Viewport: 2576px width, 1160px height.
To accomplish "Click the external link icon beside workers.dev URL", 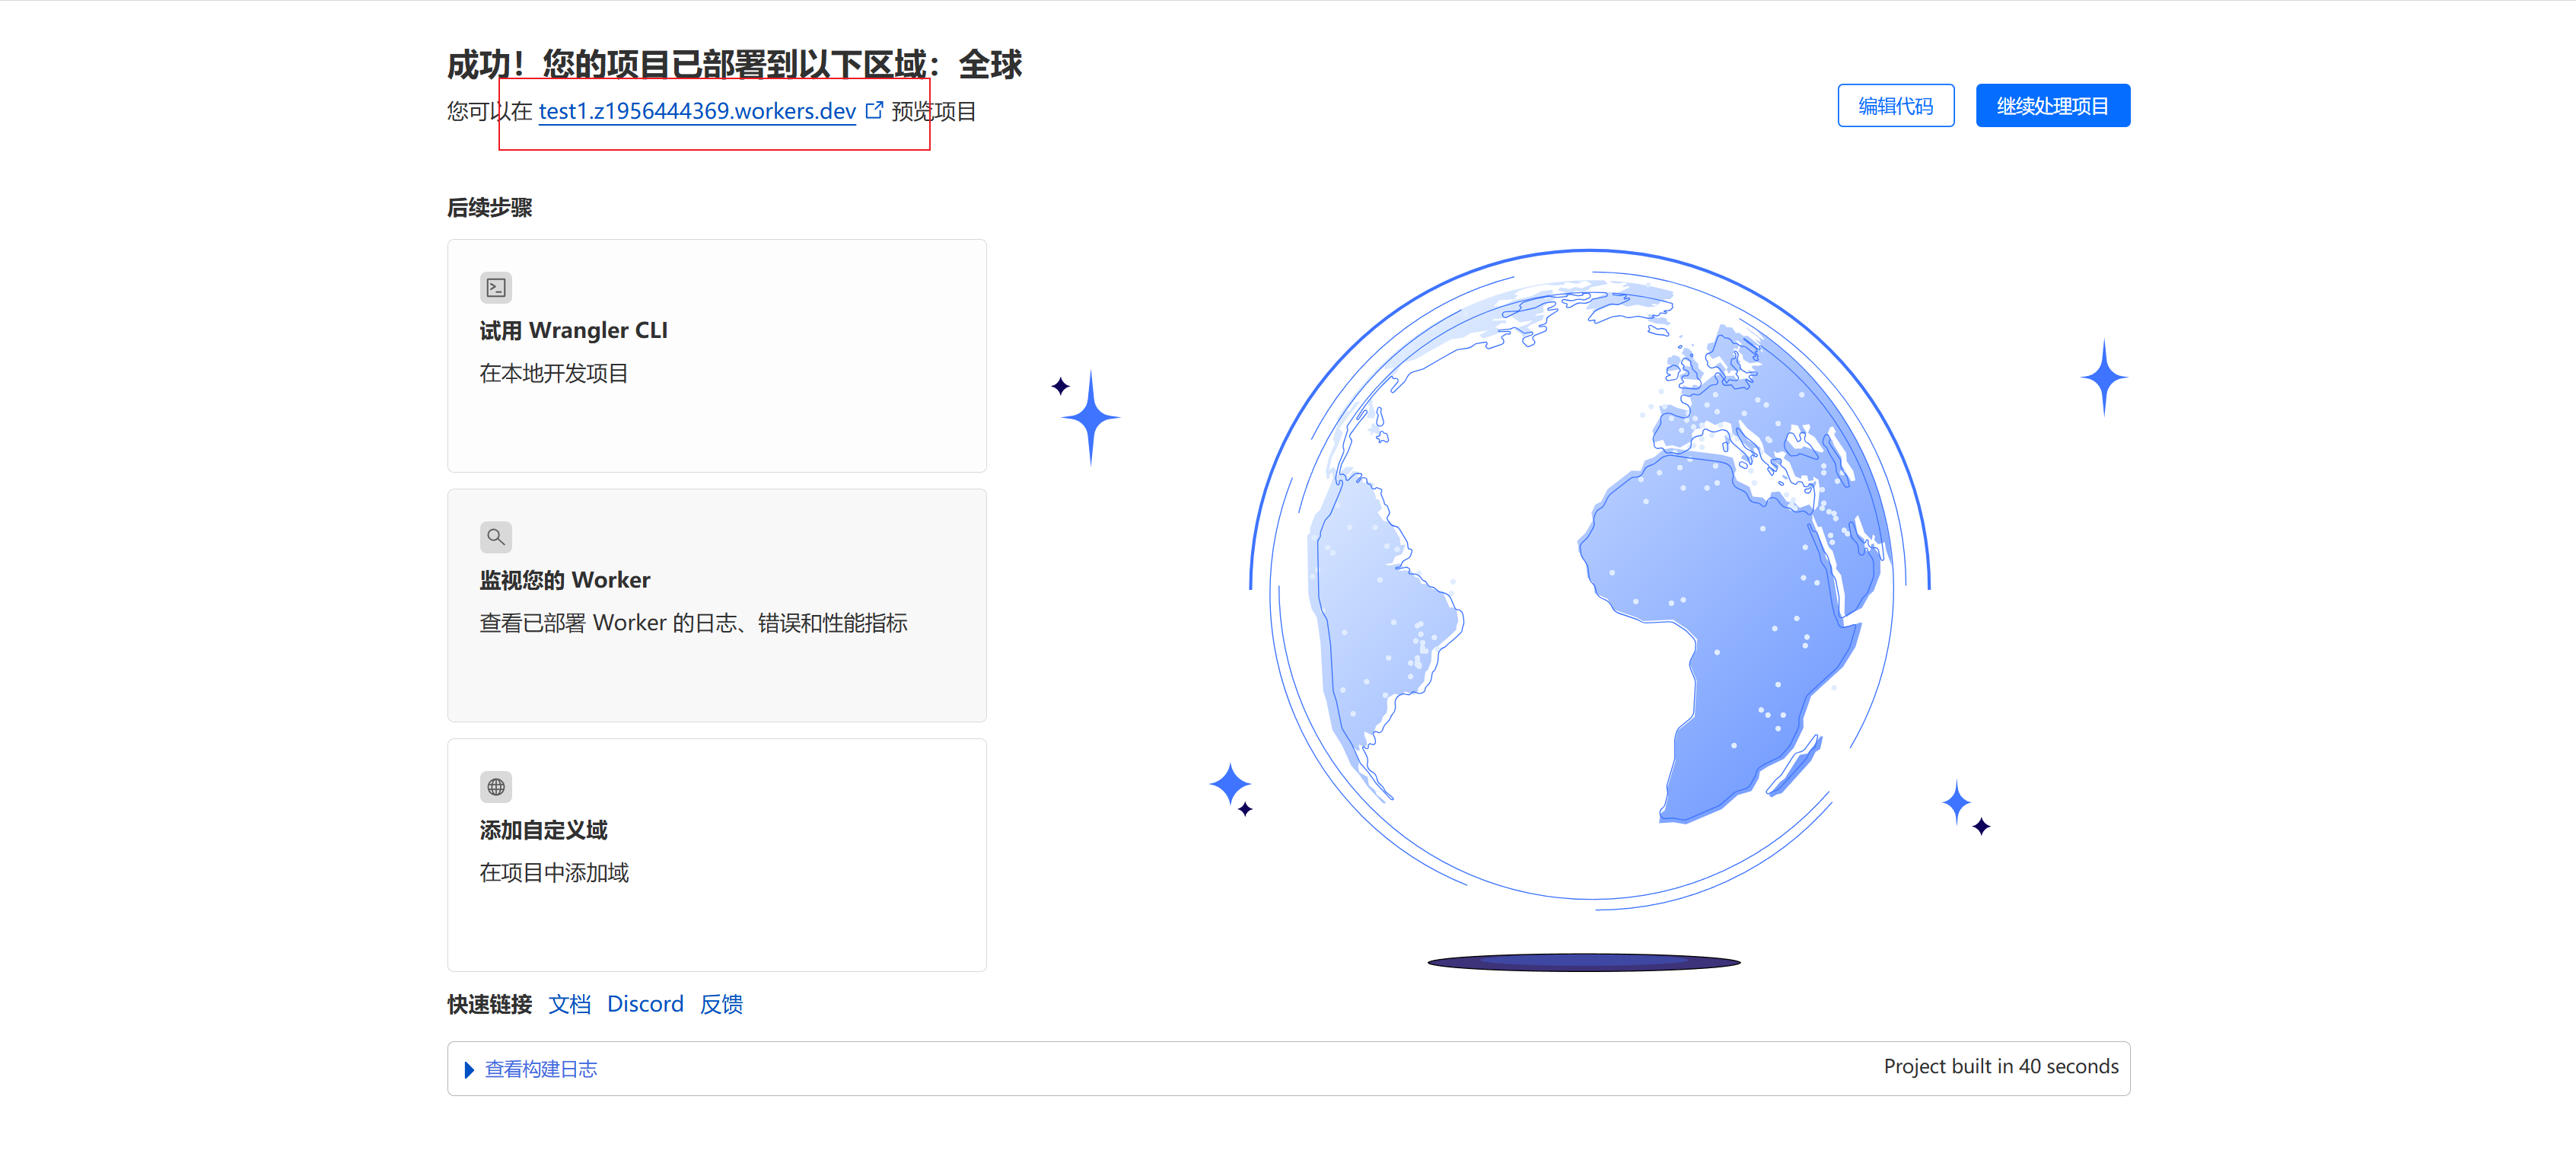I will click(x=874, y=110).
